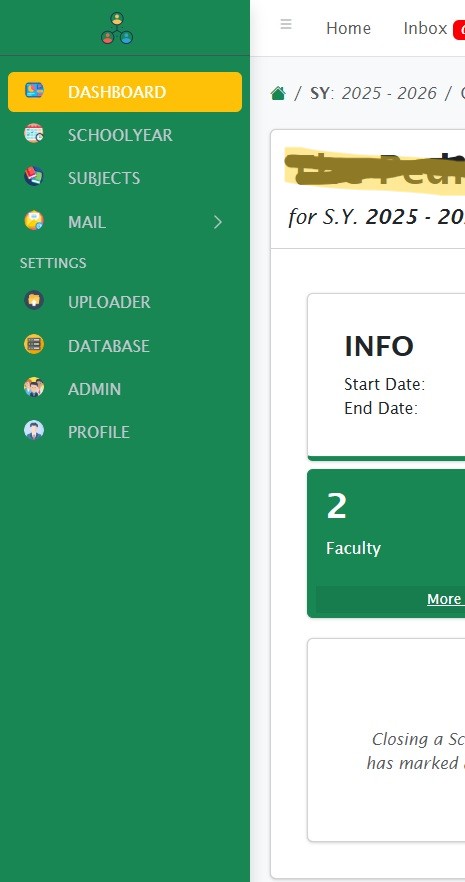The image size is (465, 882).
Task: Toggle sidebar with hamburger menu icon
Action: (286, 24)
